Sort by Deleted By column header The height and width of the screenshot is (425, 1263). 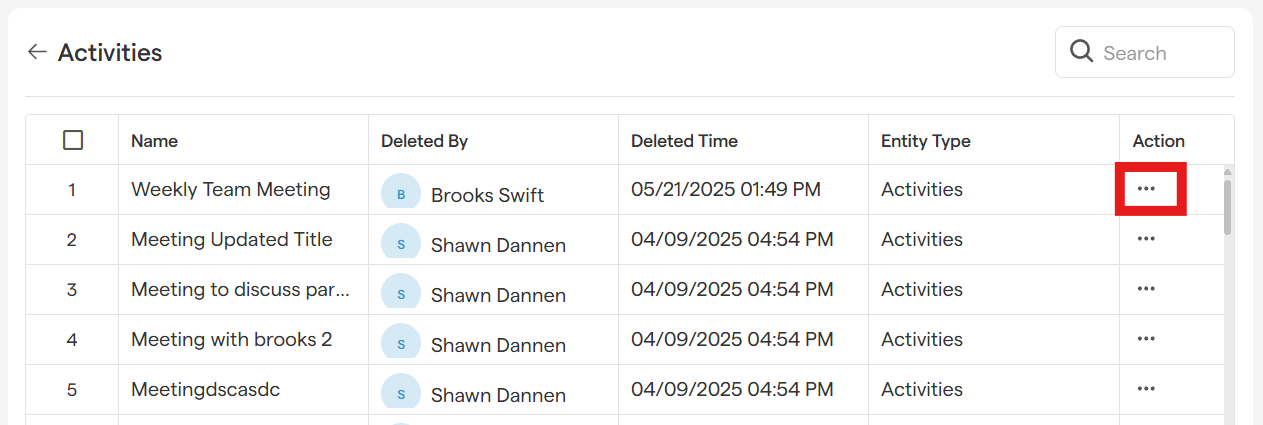(424, 141)
